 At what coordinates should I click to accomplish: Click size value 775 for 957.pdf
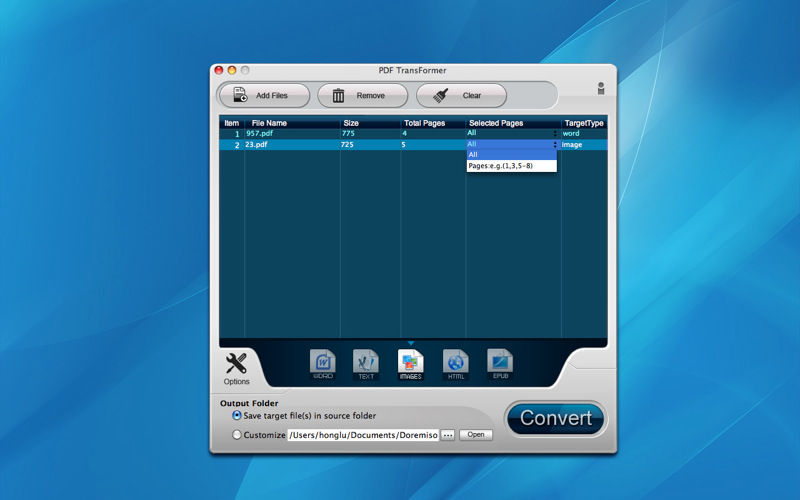tap(348, 133)
